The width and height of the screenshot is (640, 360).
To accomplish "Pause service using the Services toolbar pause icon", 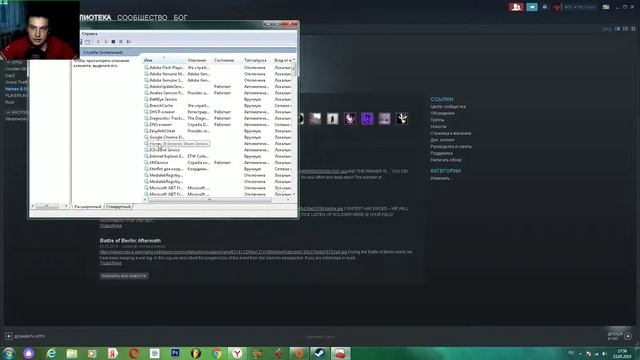I will tap(121, 42).
